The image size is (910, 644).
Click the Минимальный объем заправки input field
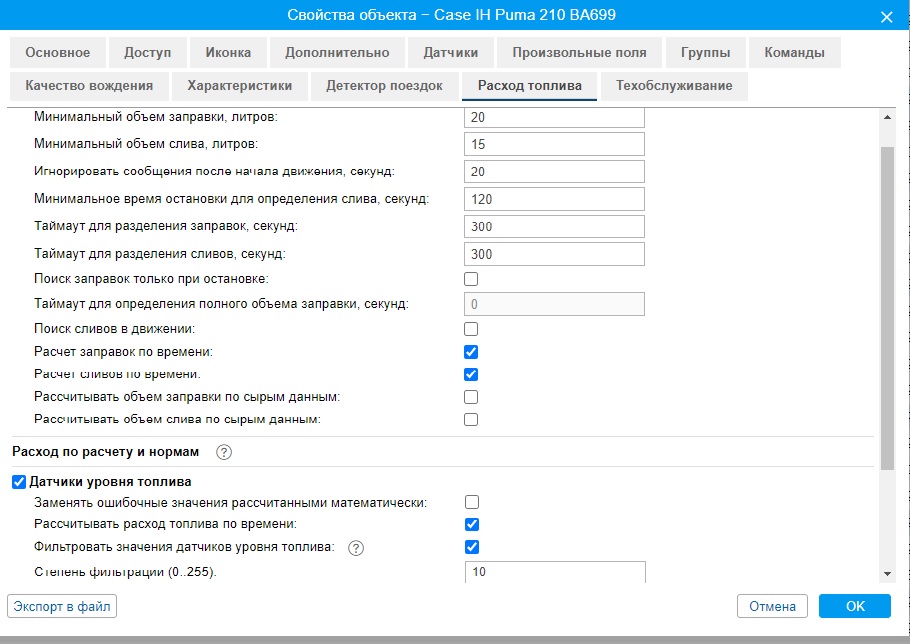[554, 118]
